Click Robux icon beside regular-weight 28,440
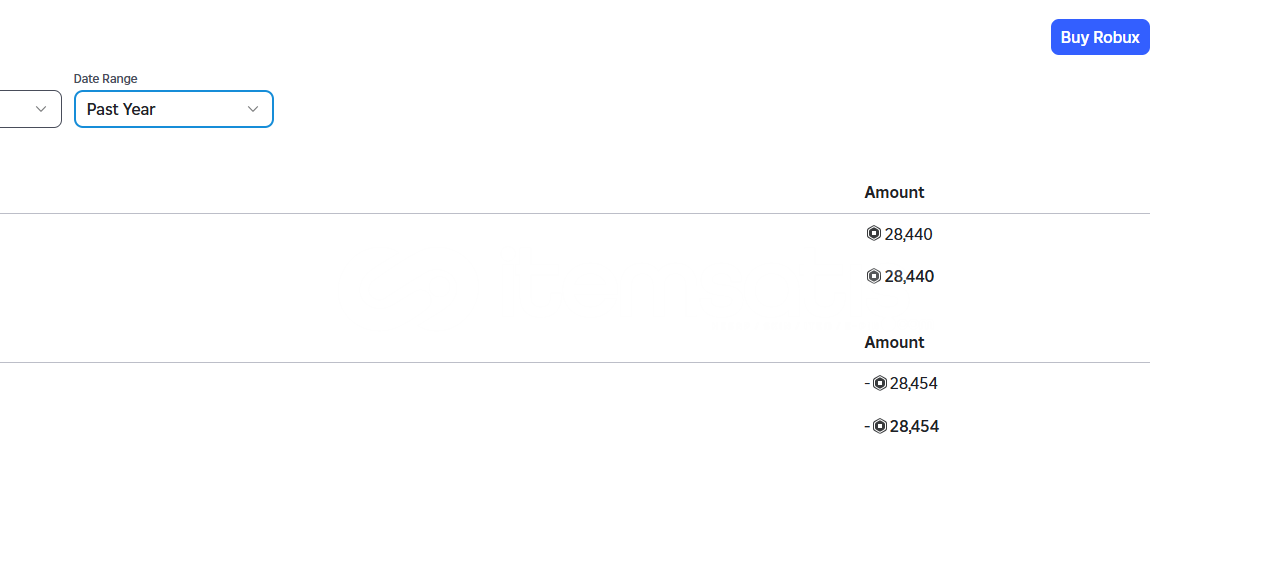The image size is (1272, 578). pyautogui.click(x=873, y=233)
